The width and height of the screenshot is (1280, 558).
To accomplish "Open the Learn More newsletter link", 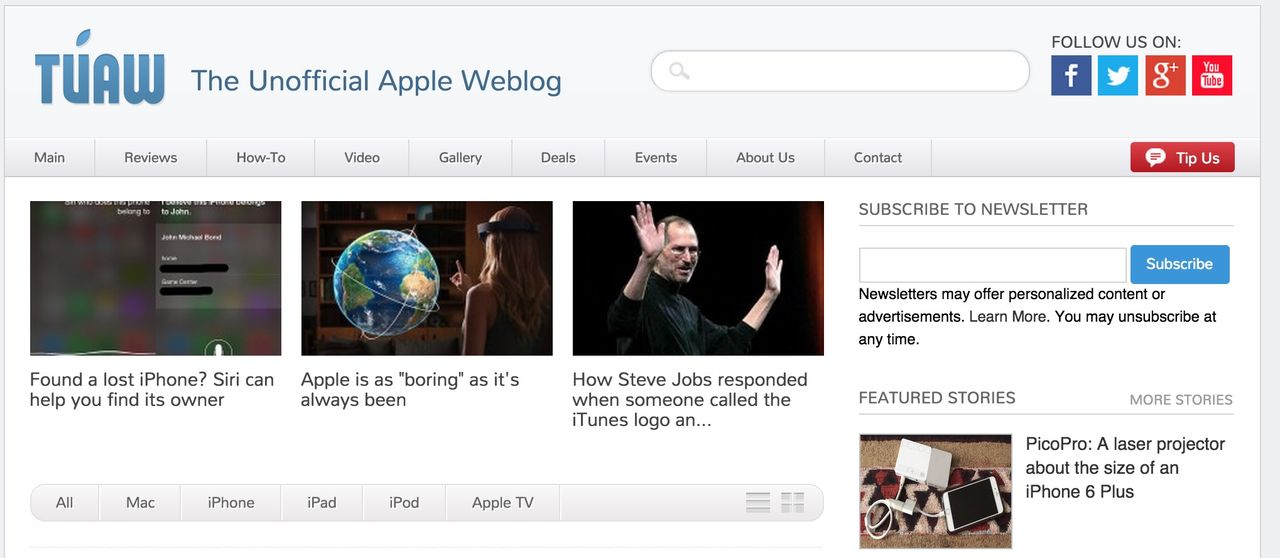I will coord(1008,316).
